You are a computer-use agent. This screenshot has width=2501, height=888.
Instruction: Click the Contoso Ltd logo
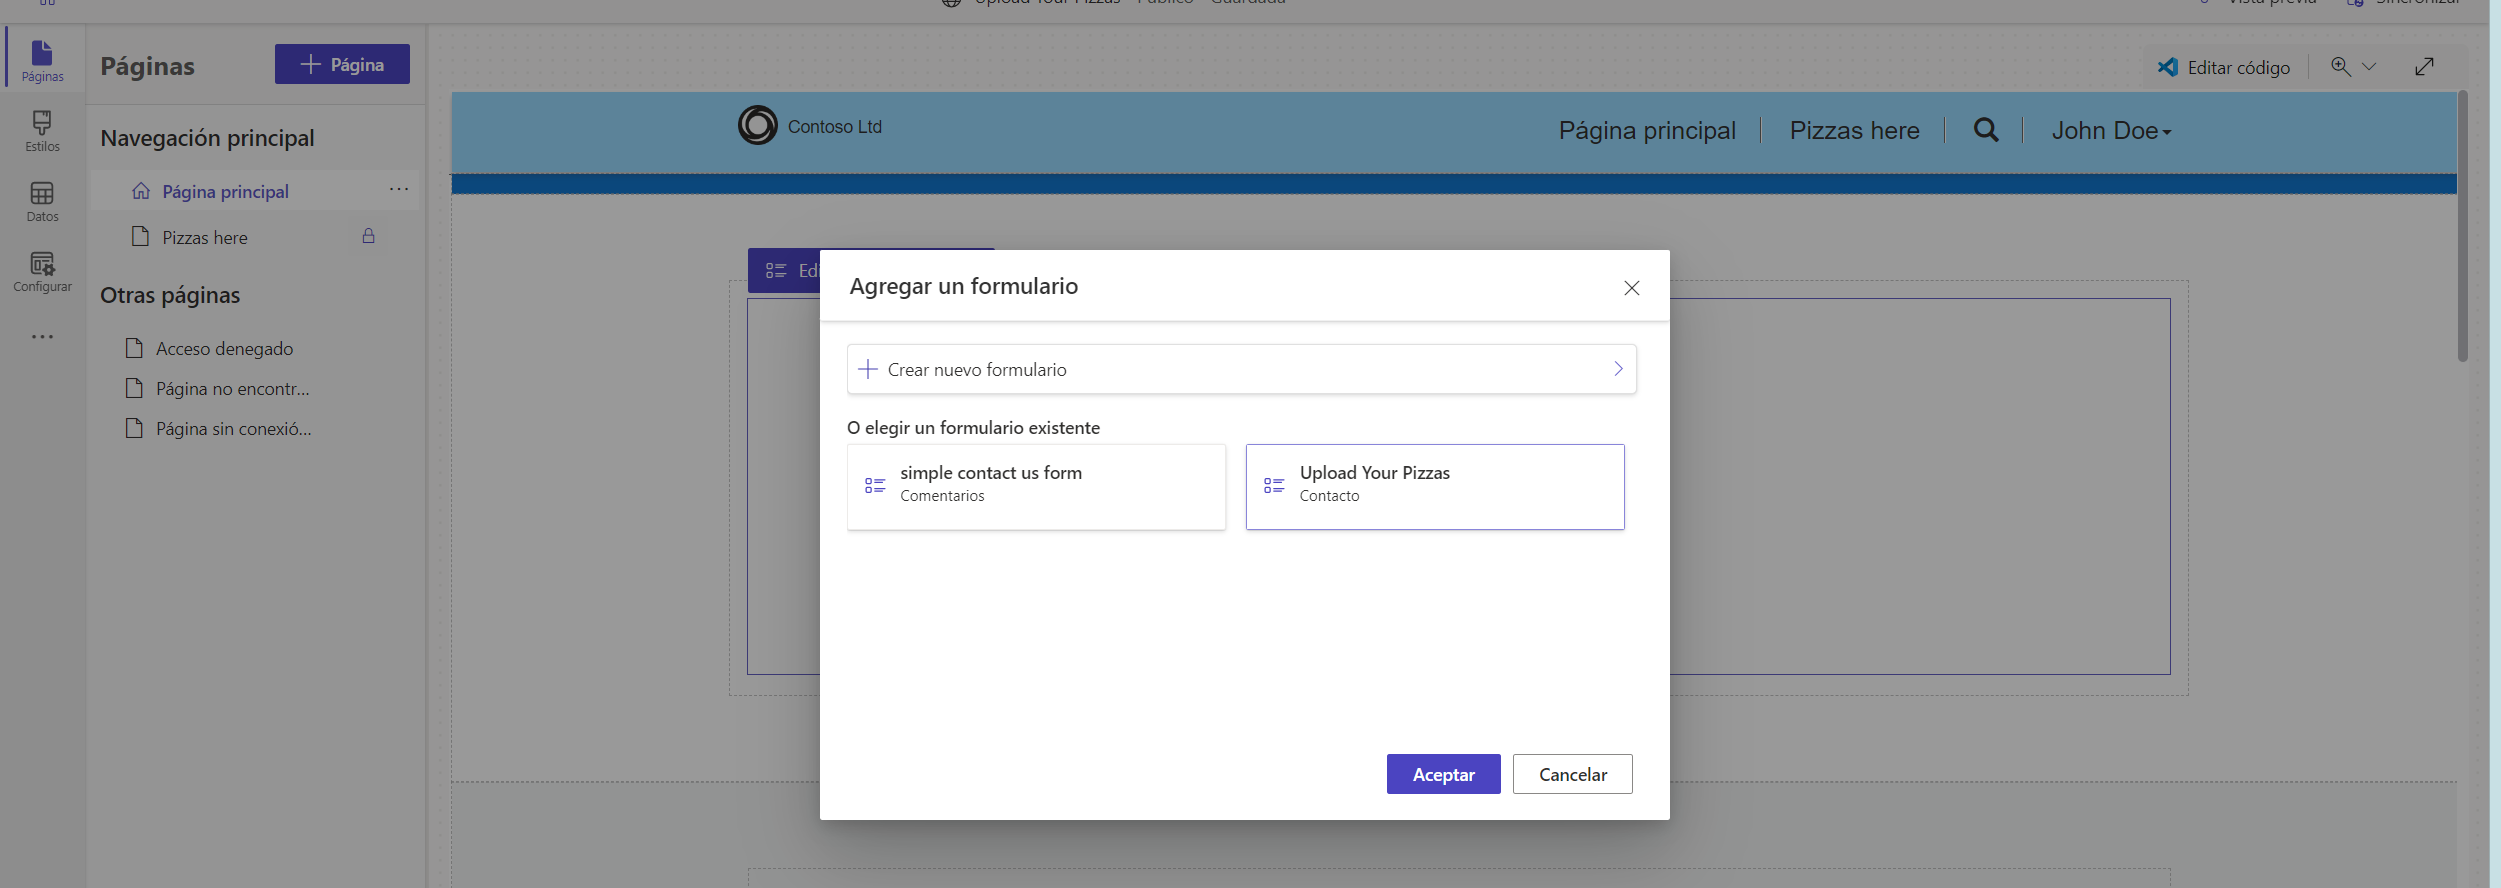pyautogui.click(x=757, y=125)
